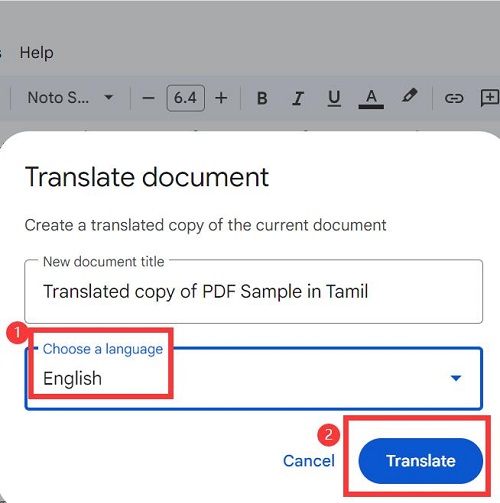This screenshot has width=500, height=503.
Task: Click the font size field showing 6.4
Action: 186,98
